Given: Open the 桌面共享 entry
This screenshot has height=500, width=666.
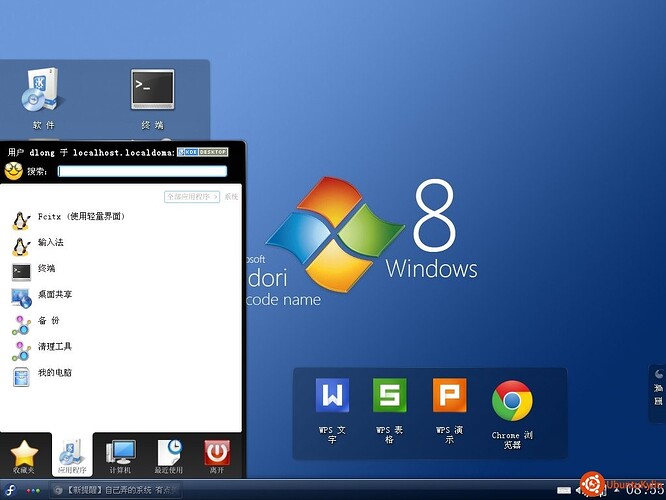Looking at the screenshot, I should pyautogui.click(x=121, y=298).
